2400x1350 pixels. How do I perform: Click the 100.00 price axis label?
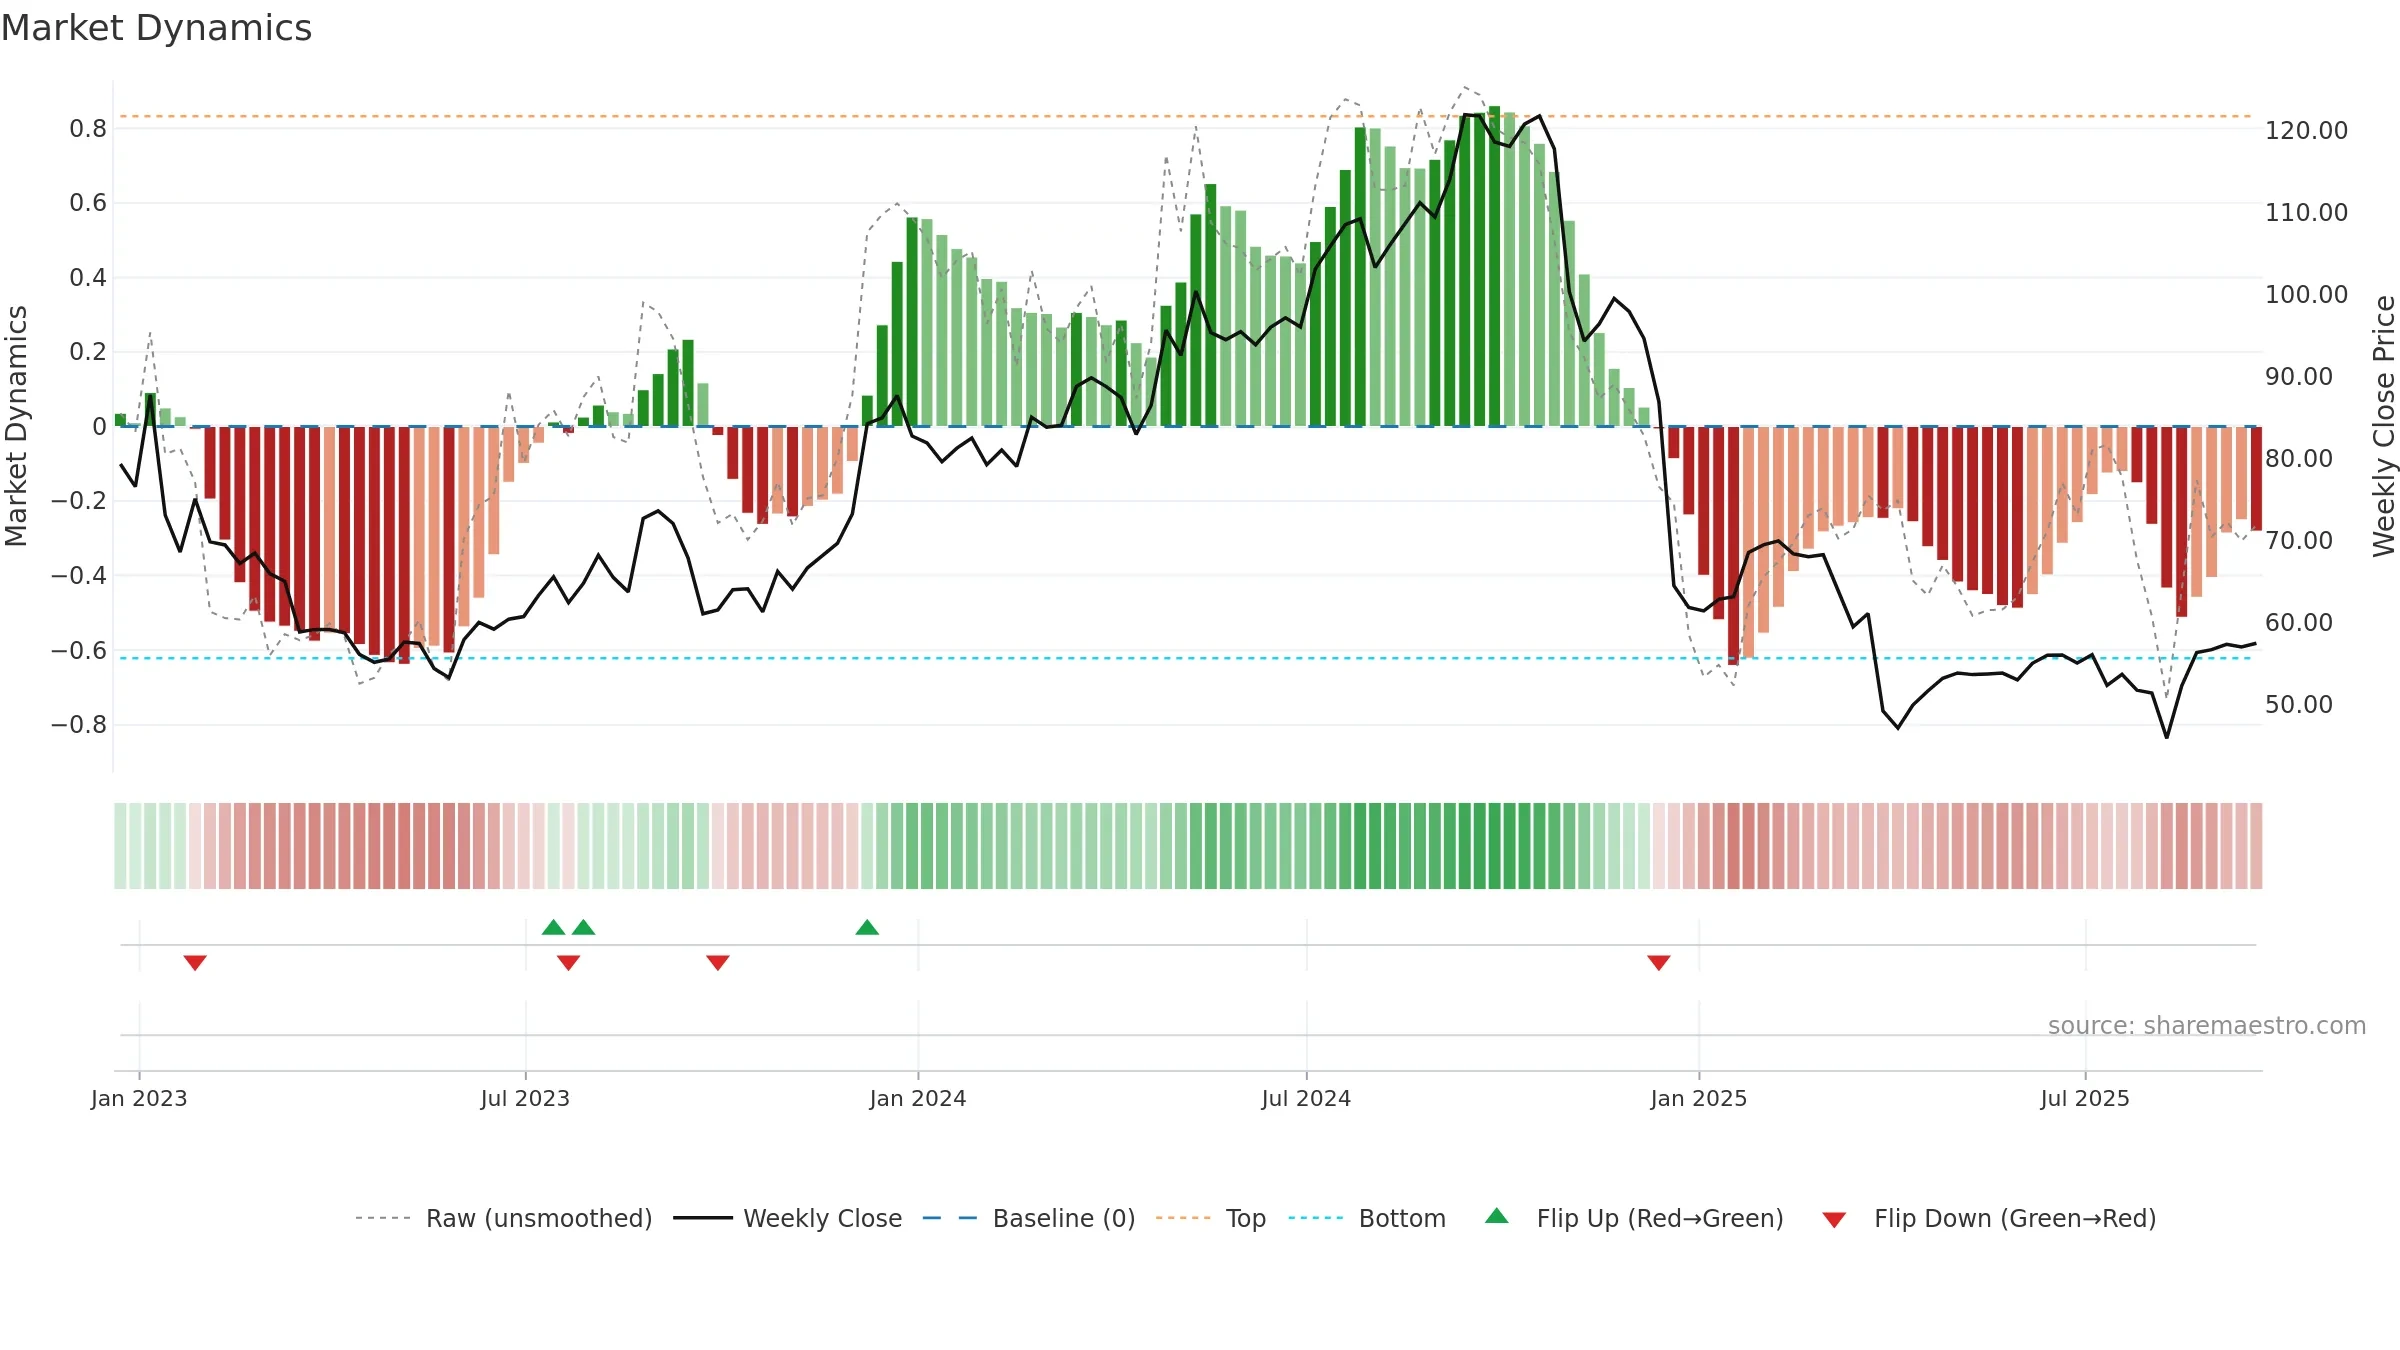coord(2307,295)
